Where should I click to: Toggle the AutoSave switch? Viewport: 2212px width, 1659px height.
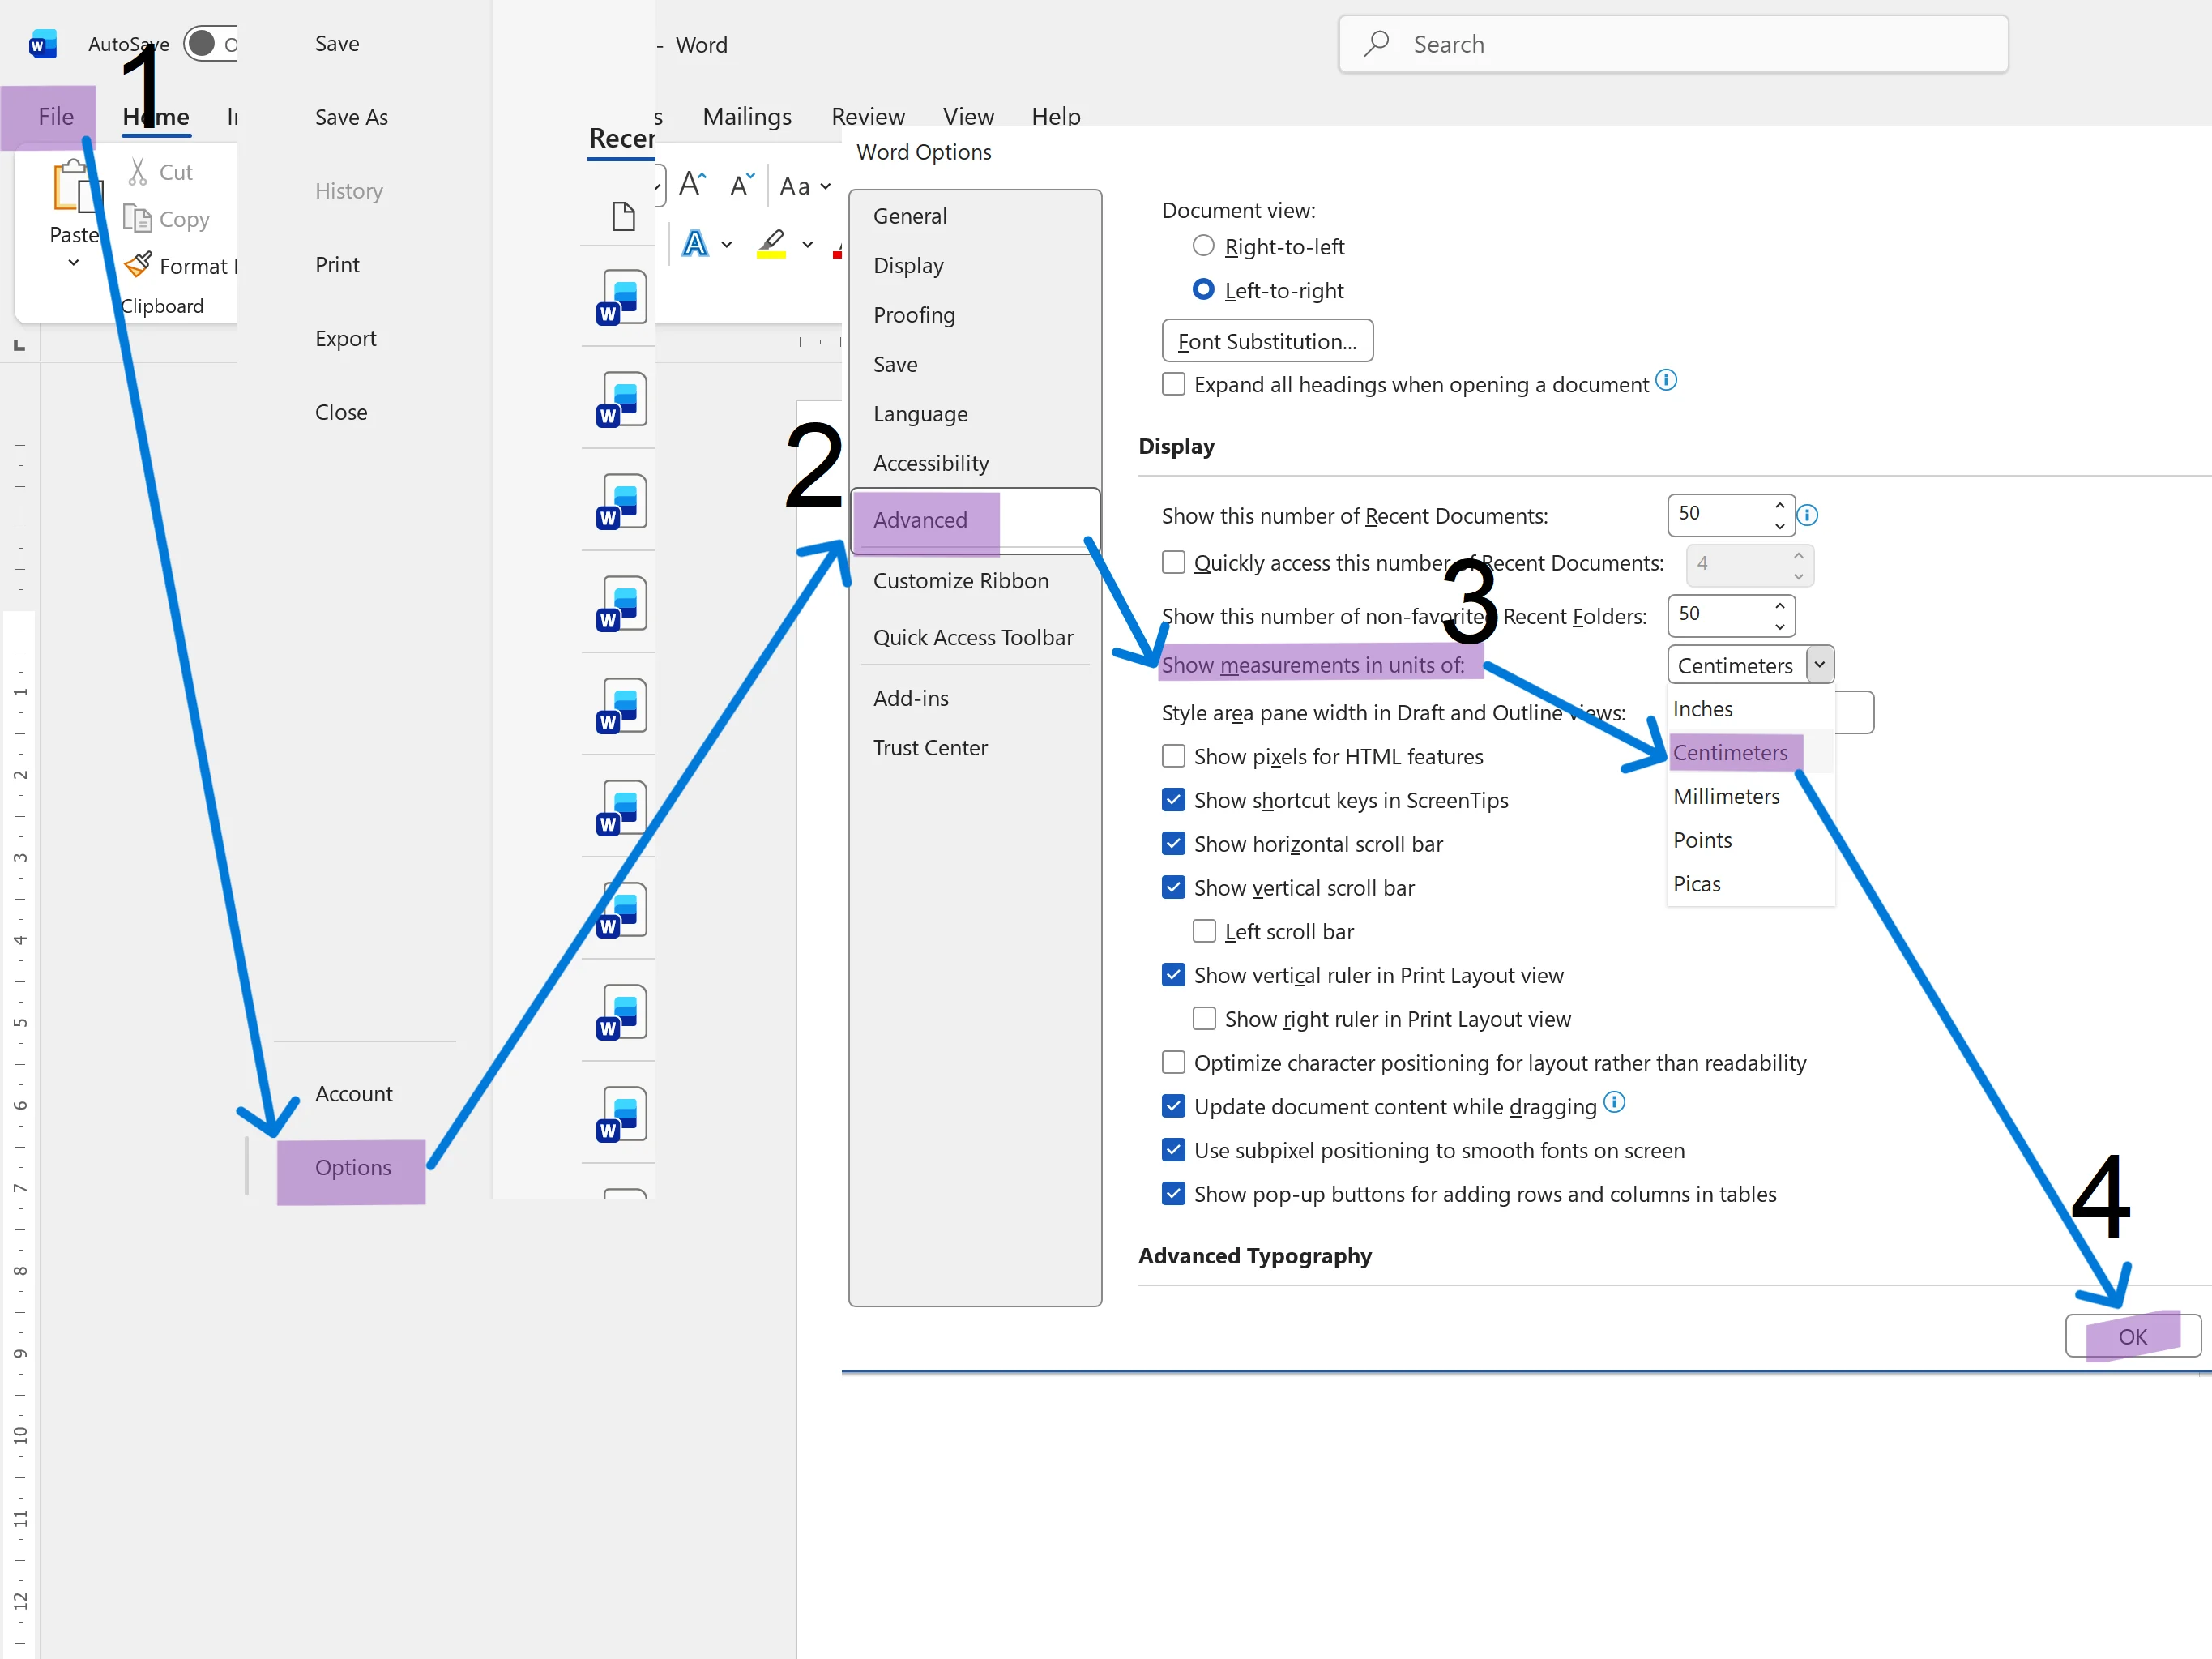211,44
